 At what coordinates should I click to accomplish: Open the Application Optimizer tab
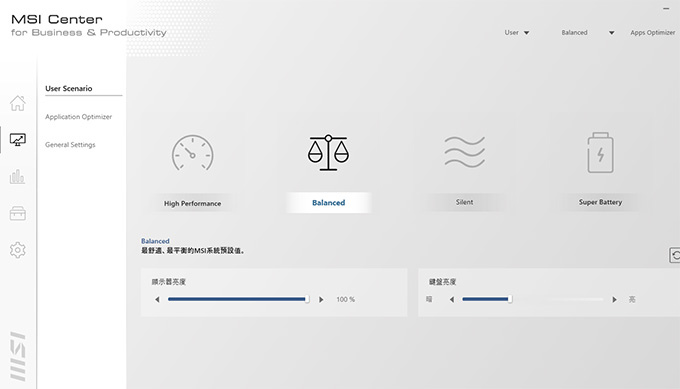coord(78,117)
